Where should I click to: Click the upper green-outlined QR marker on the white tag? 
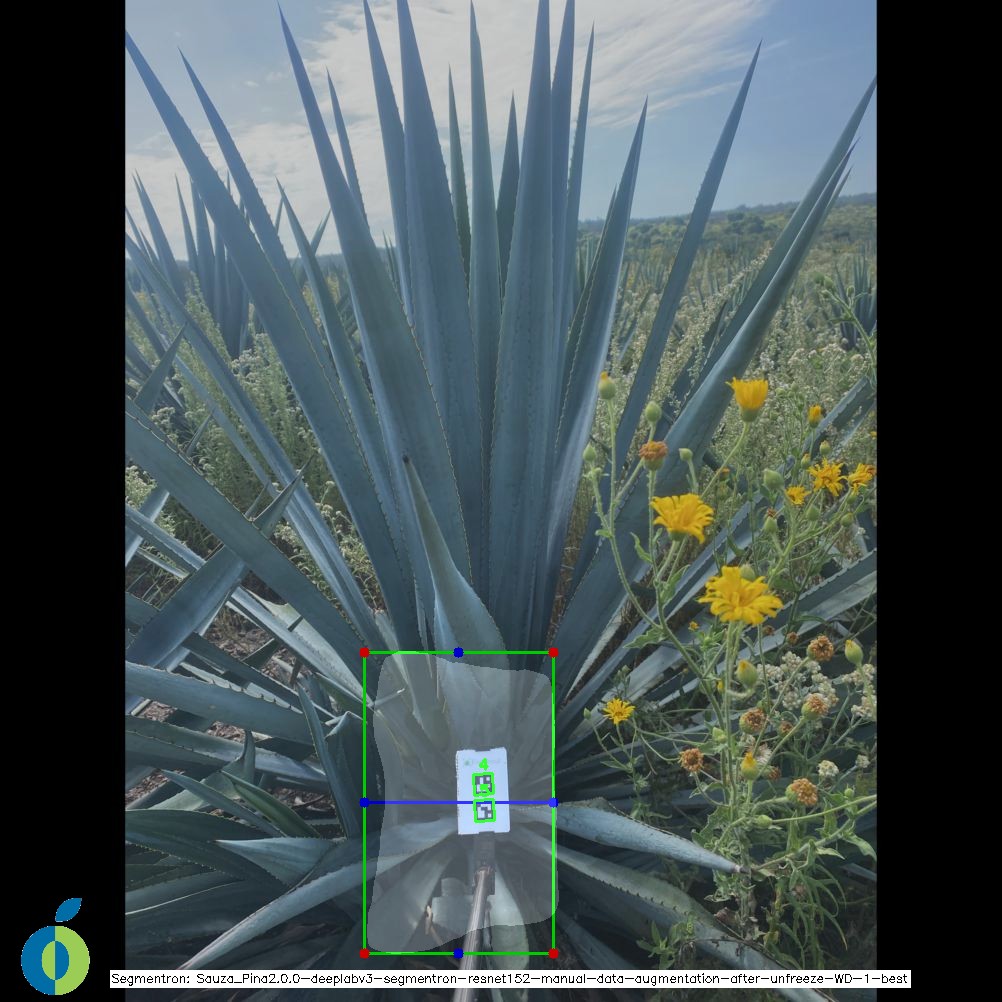[483, 784]
